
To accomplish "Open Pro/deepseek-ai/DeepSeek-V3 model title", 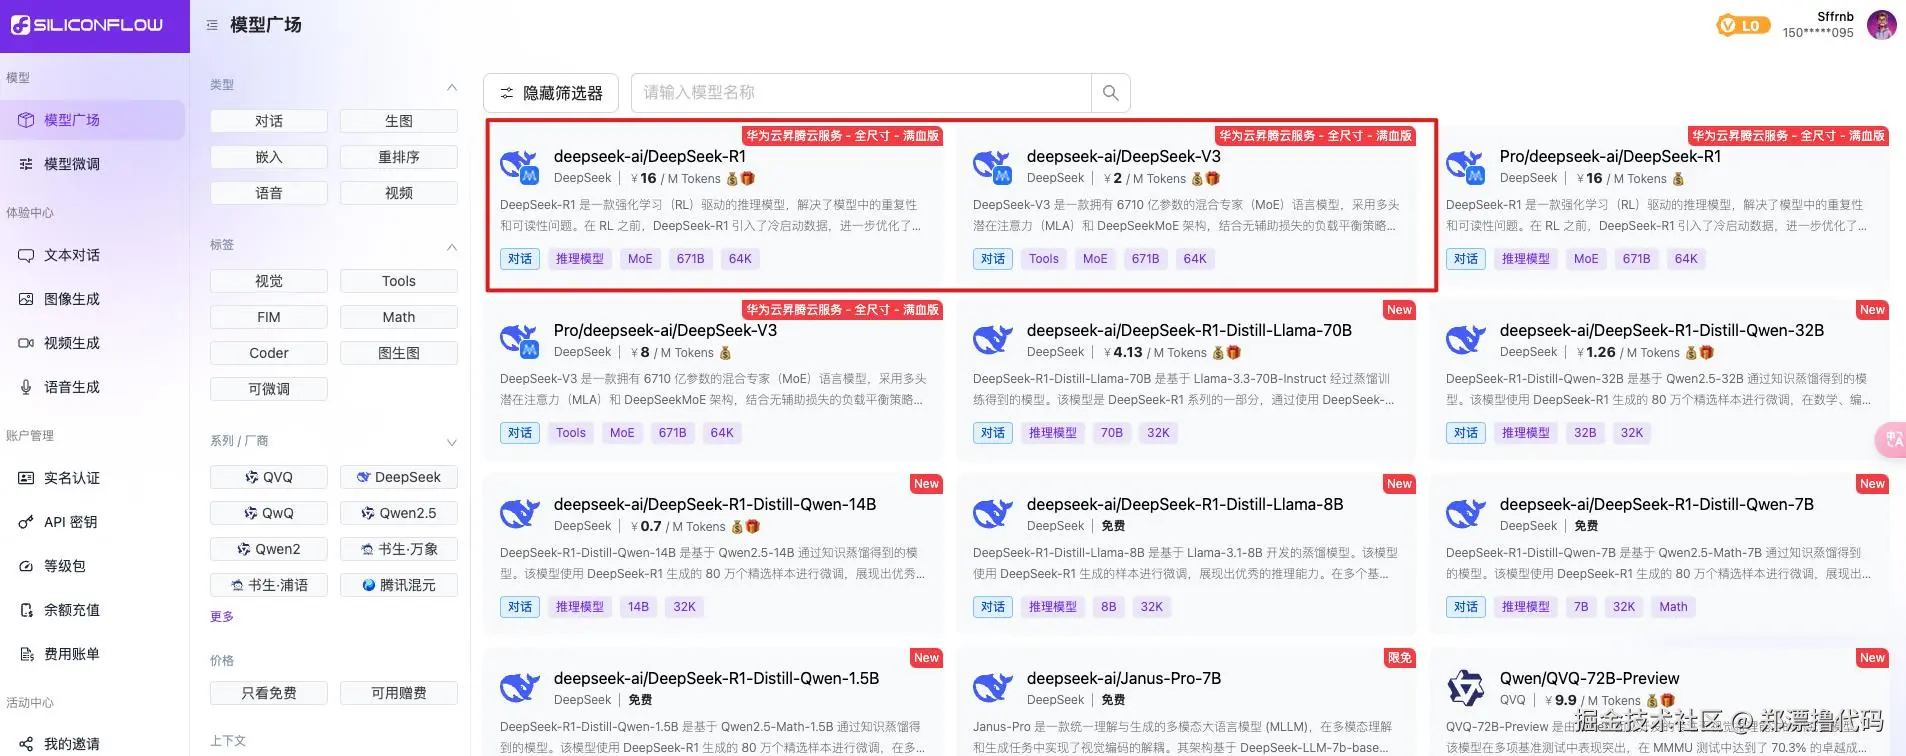I will pos(665,331).
